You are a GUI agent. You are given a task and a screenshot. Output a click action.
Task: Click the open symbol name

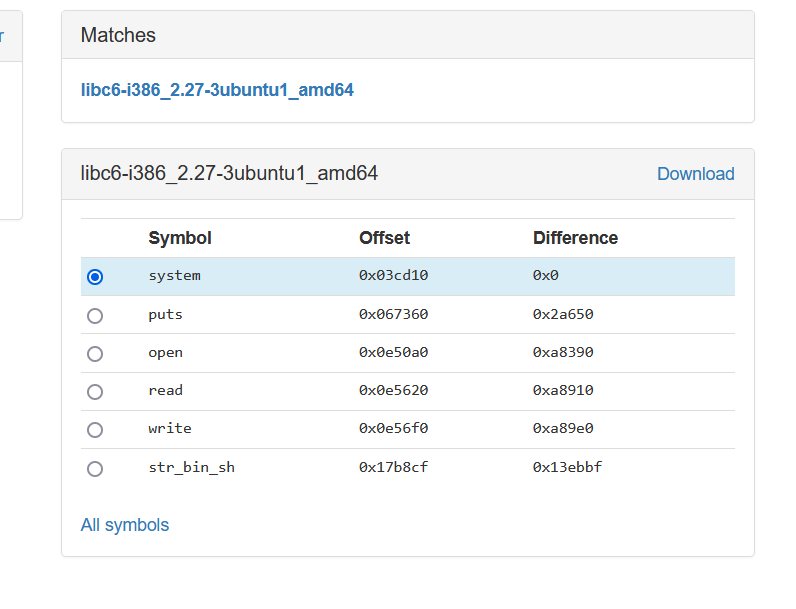(166, 352)
